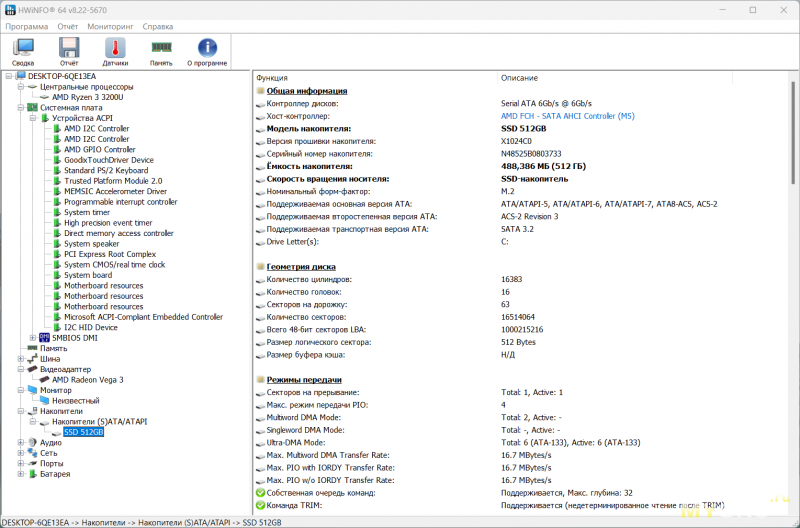Click the right panel vertical scrollbar thumb
This screenshot has height=528, width=800.
point(793,133)
